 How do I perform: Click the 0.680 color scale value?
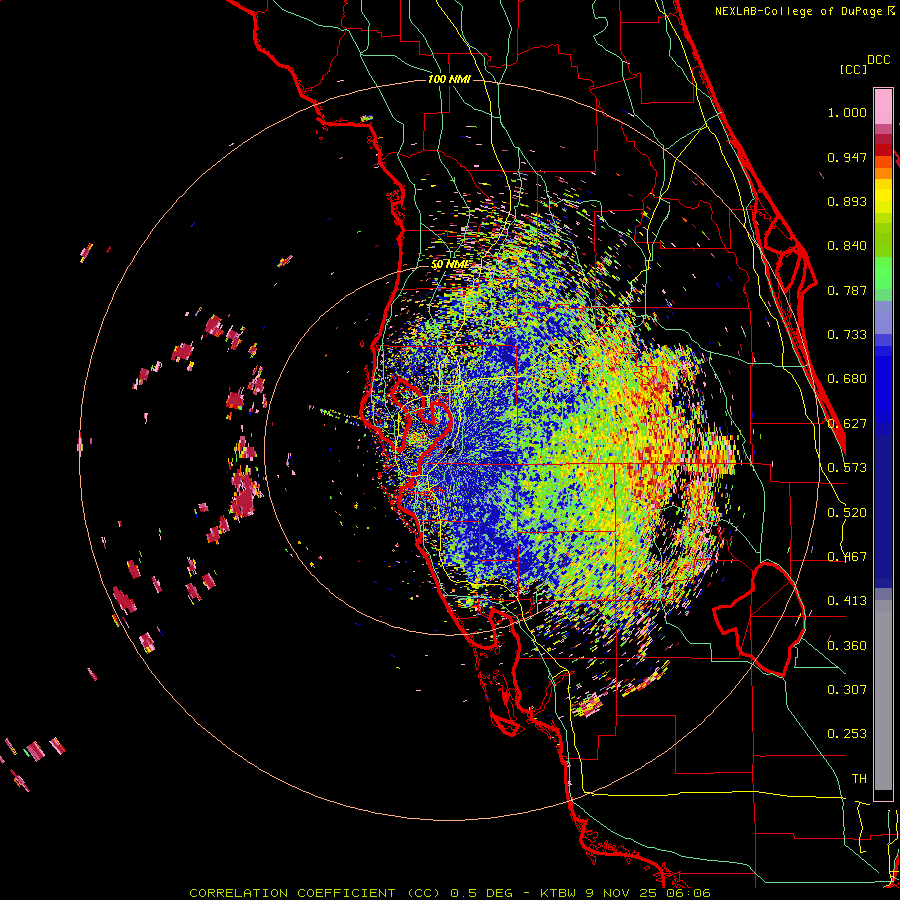pos(847,379)
